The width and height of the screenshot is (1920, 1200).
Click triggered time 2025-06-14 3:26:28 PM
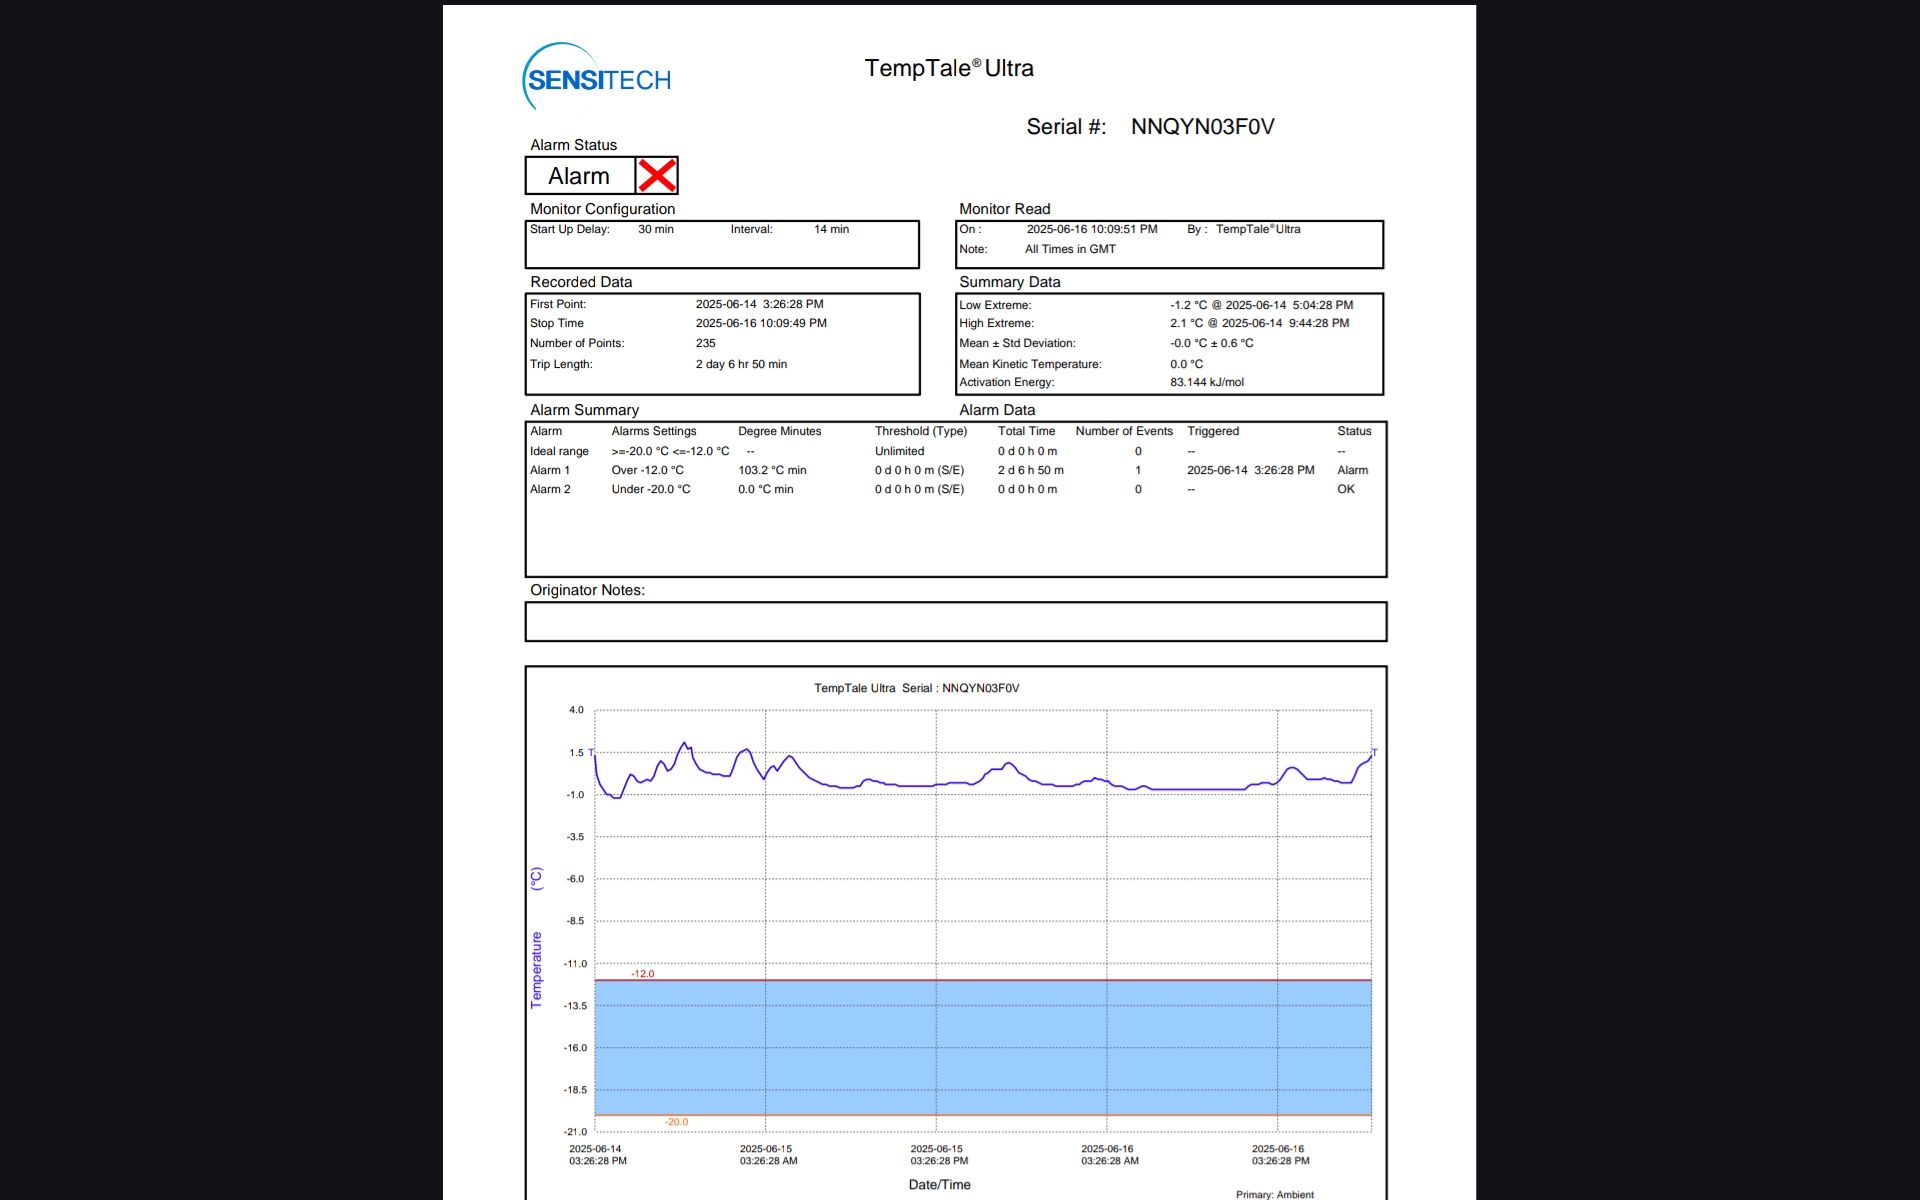pos(1250,470)
